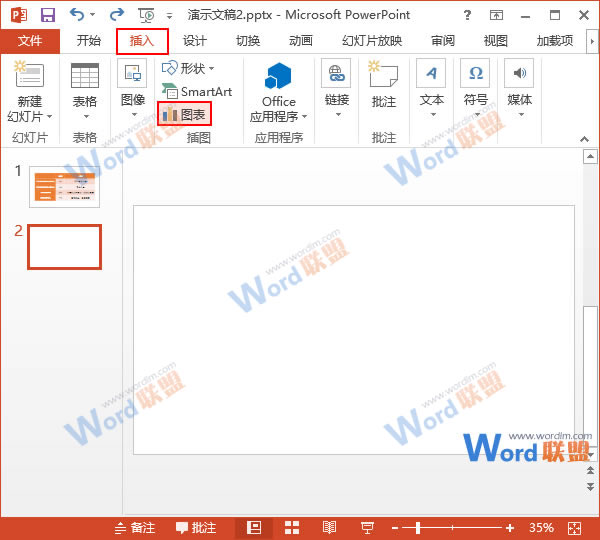Start Slide Show from status bar
This screenshot has width=600, height=540.
tap(367, 528)
